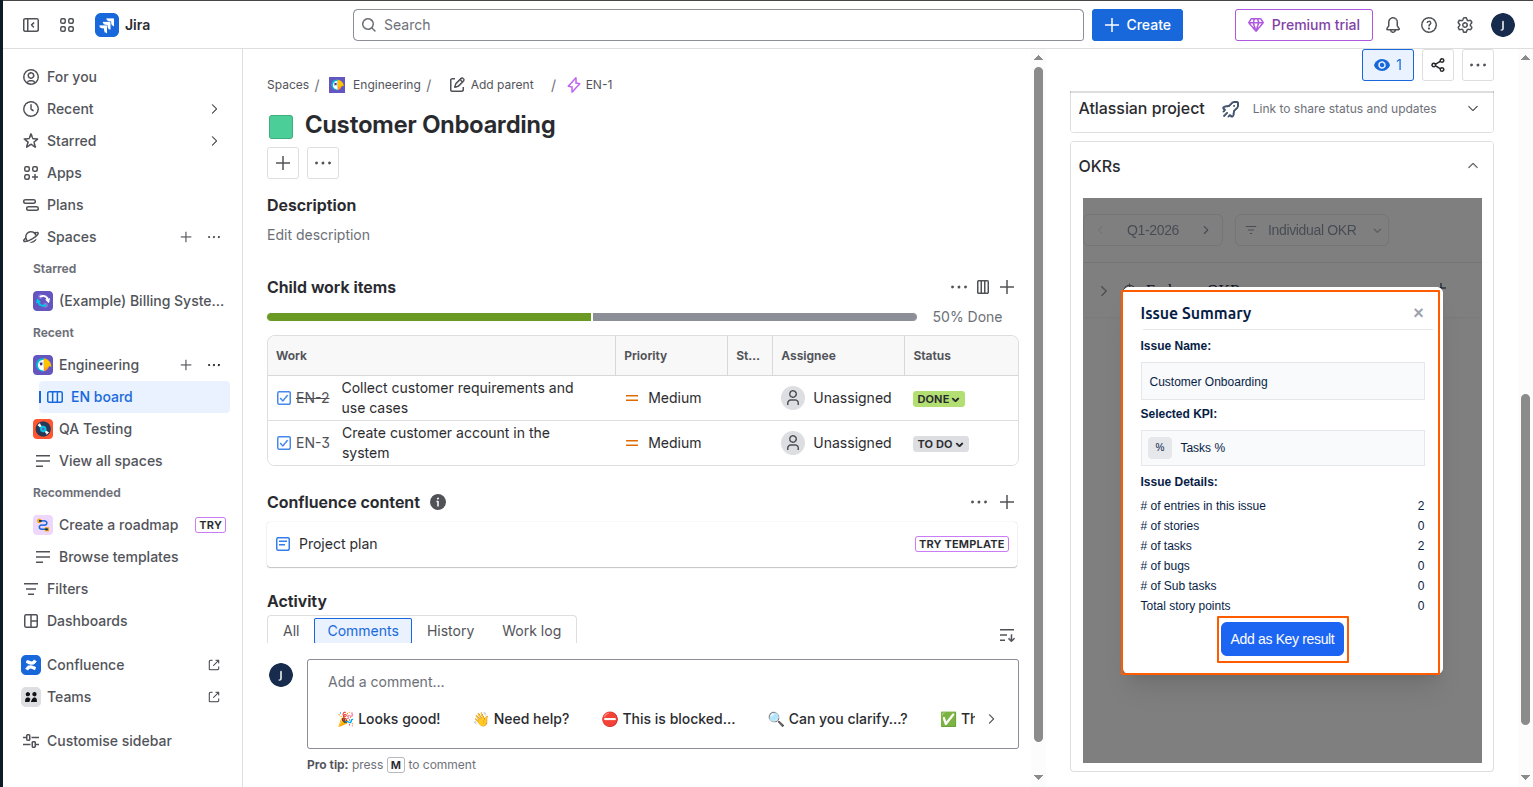
Task: Go to next quarter after Q1-2026
Action: (x=1206, y=230)
